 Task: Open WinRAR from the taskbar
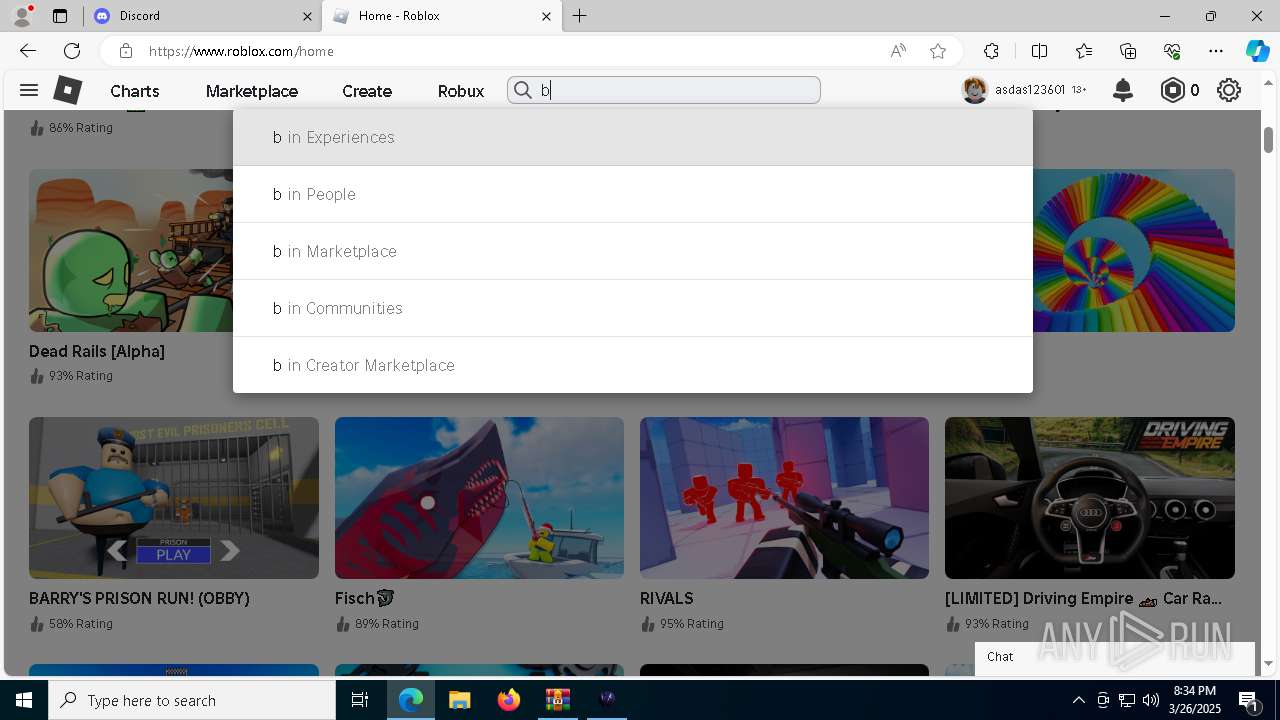click(x=557, y=700)
